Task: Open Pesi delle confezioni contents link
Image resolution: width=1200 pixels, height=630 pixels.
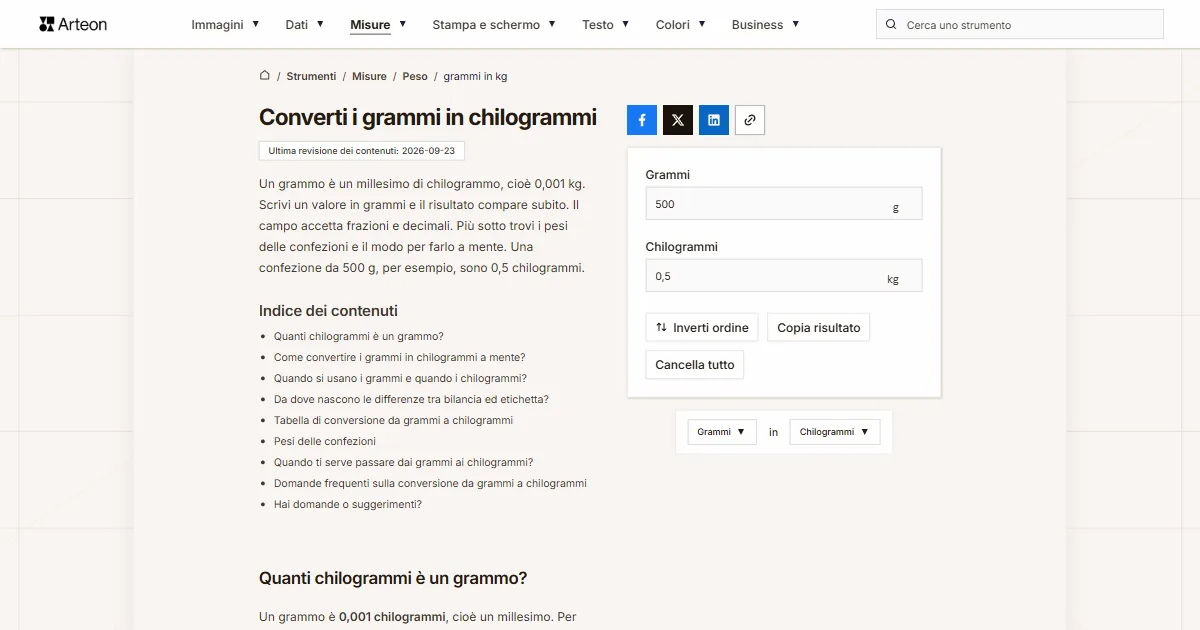Action: [325, 441]
